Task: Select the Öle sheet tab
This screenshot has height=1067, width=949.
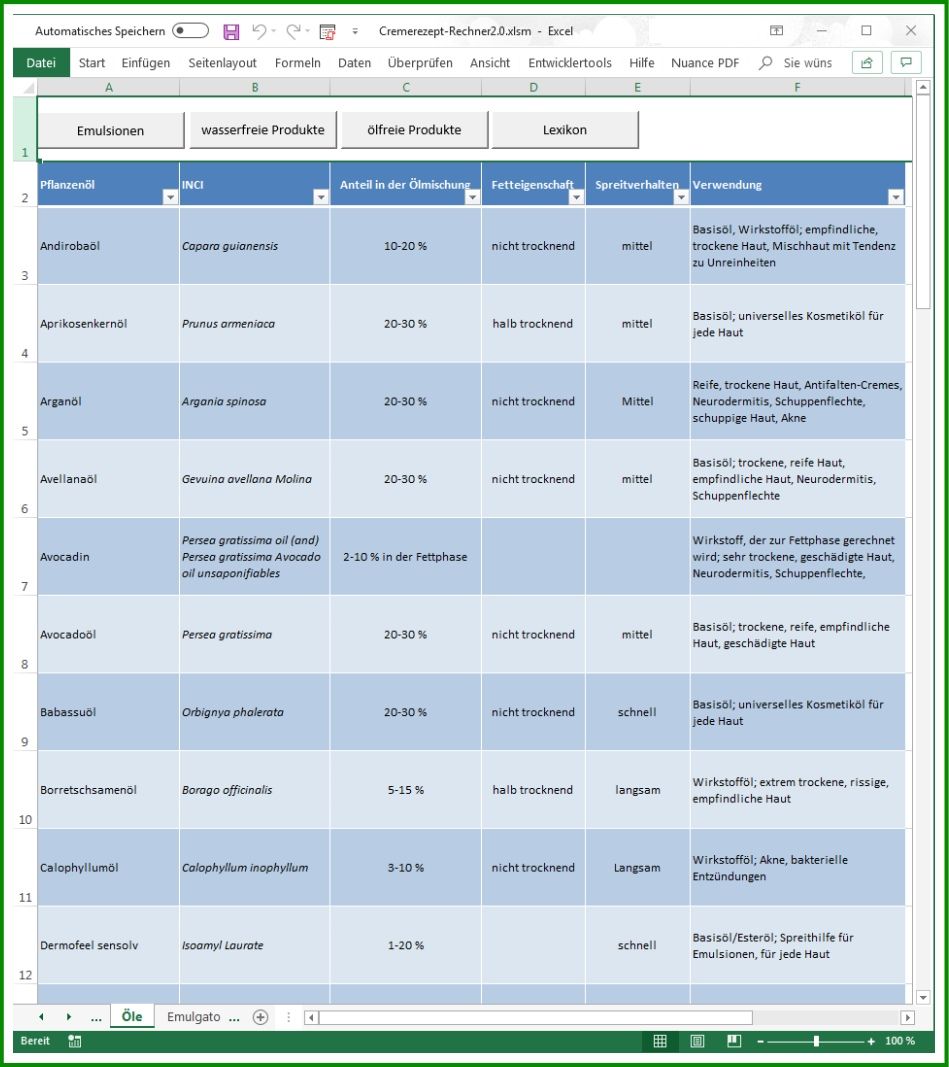Action: 132,1017
